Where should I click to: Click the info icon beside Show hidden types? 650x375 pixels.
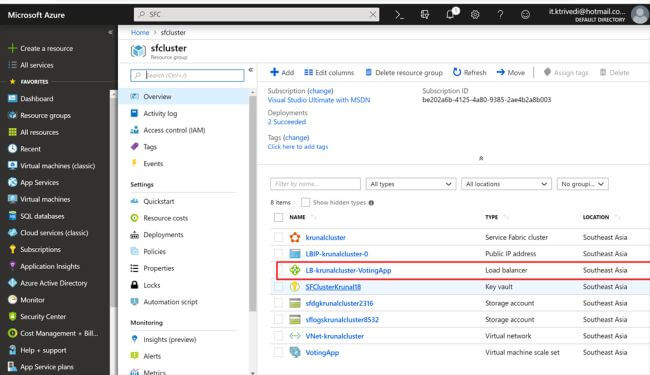pyautogui.click(x=371, y=203)
